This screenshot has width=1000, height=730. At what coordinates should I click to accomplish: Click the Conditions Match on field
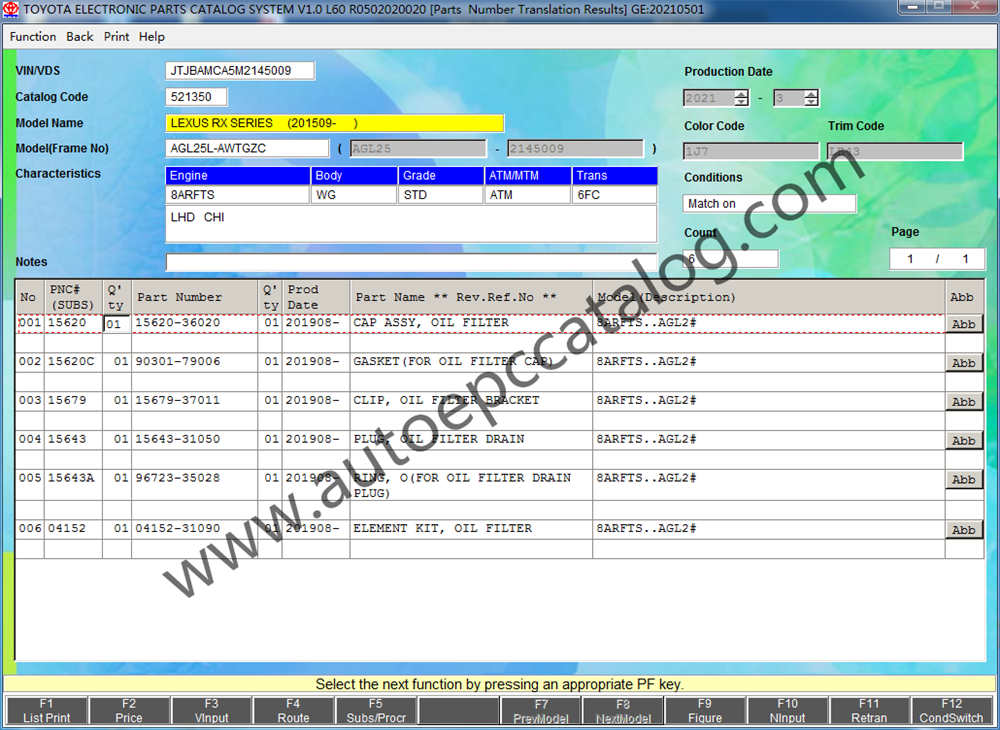(x=769, y=204)
